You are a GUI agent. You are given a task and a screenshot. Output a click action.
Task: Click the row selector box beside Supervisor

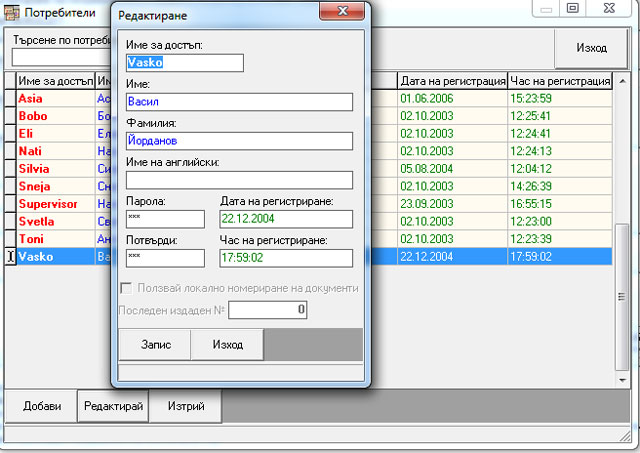pyautogui.click(x=10, y=204)
